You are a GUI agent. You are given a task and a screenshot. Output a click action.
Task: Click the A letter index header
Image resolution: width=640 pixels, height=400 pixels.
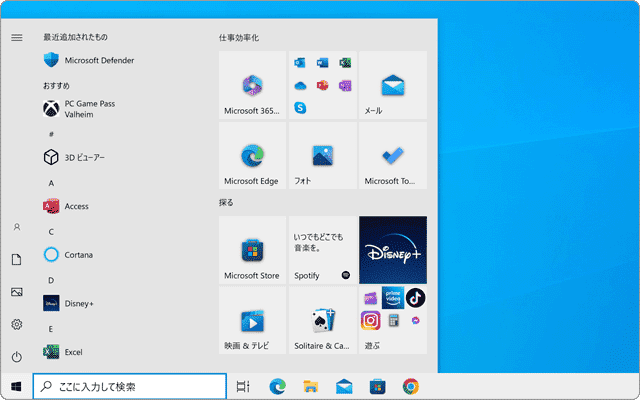[51, 183]
